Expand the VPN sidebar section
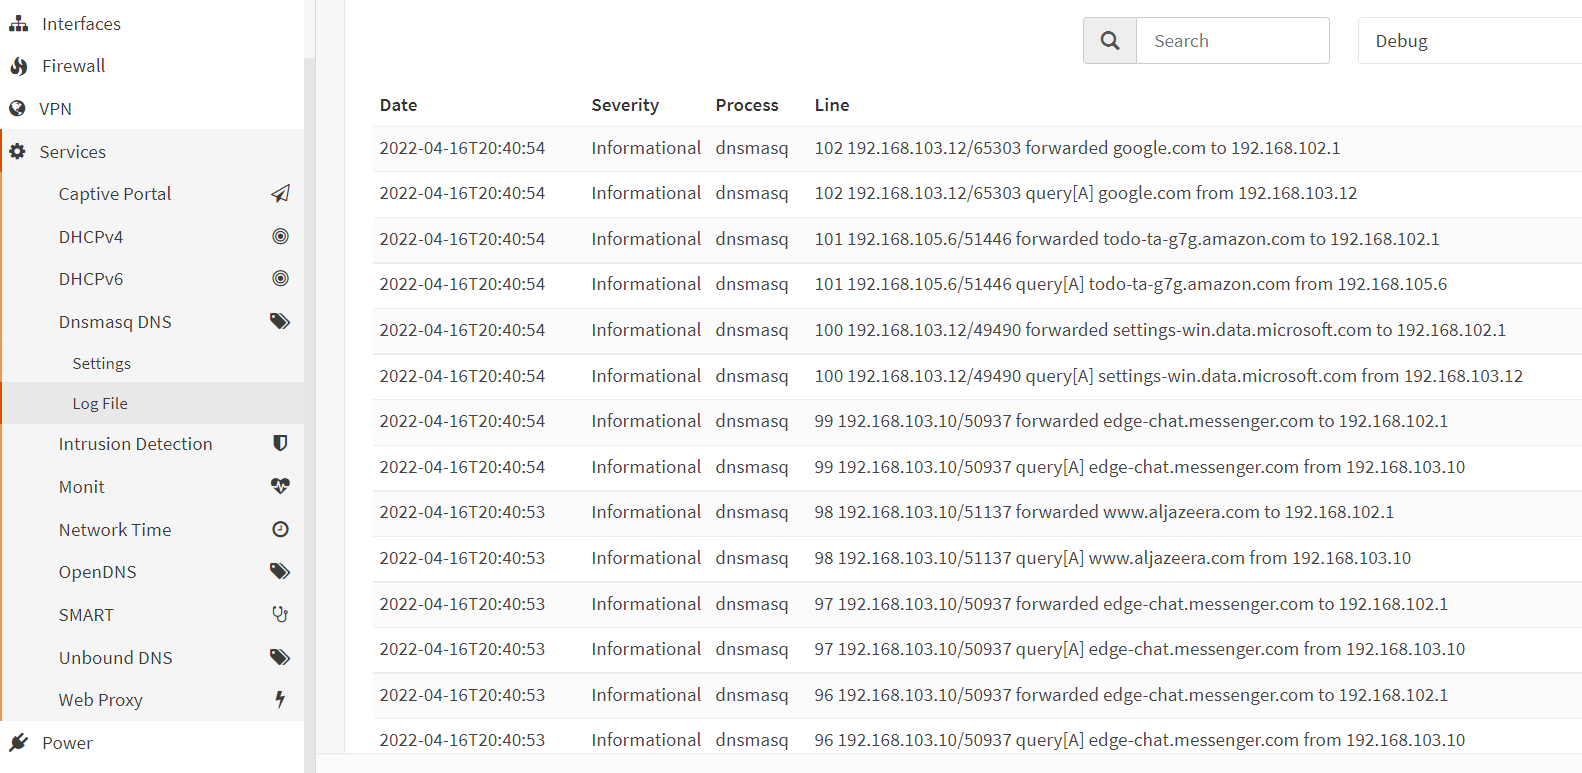The height and width of the screenshot is (773, 1582). point(55,109)
